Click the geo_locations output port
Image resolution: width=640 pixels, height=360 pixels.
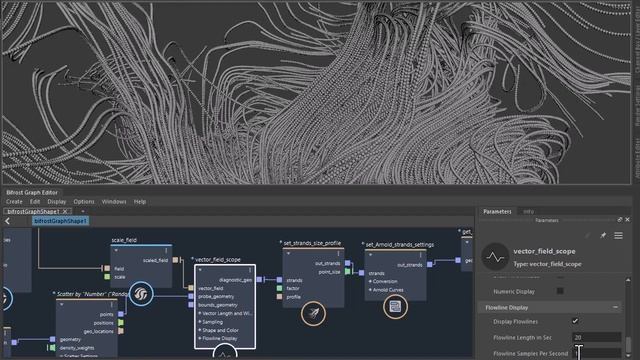pyautogui.click(x=121, y=331)
